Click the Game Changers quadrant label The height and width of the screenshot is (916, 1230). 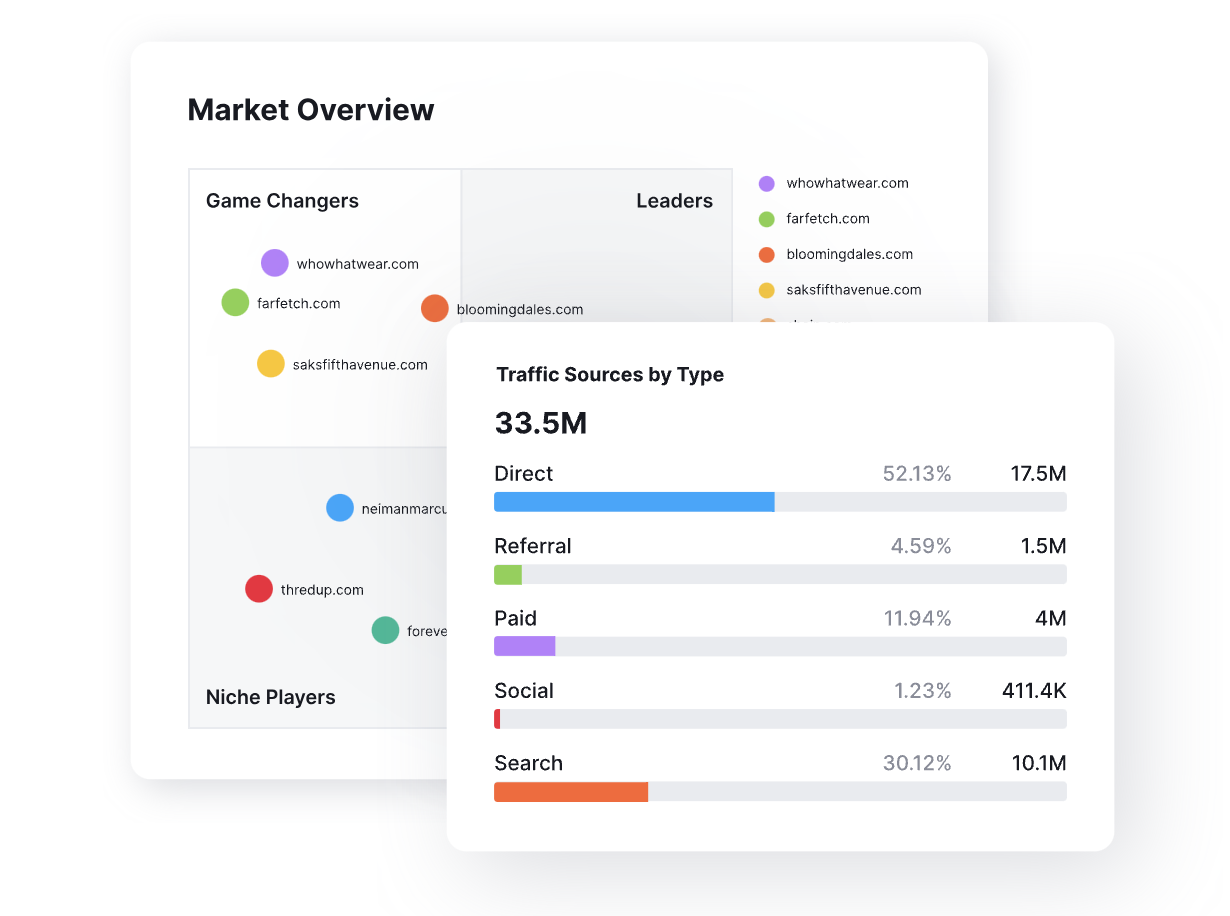282,201
